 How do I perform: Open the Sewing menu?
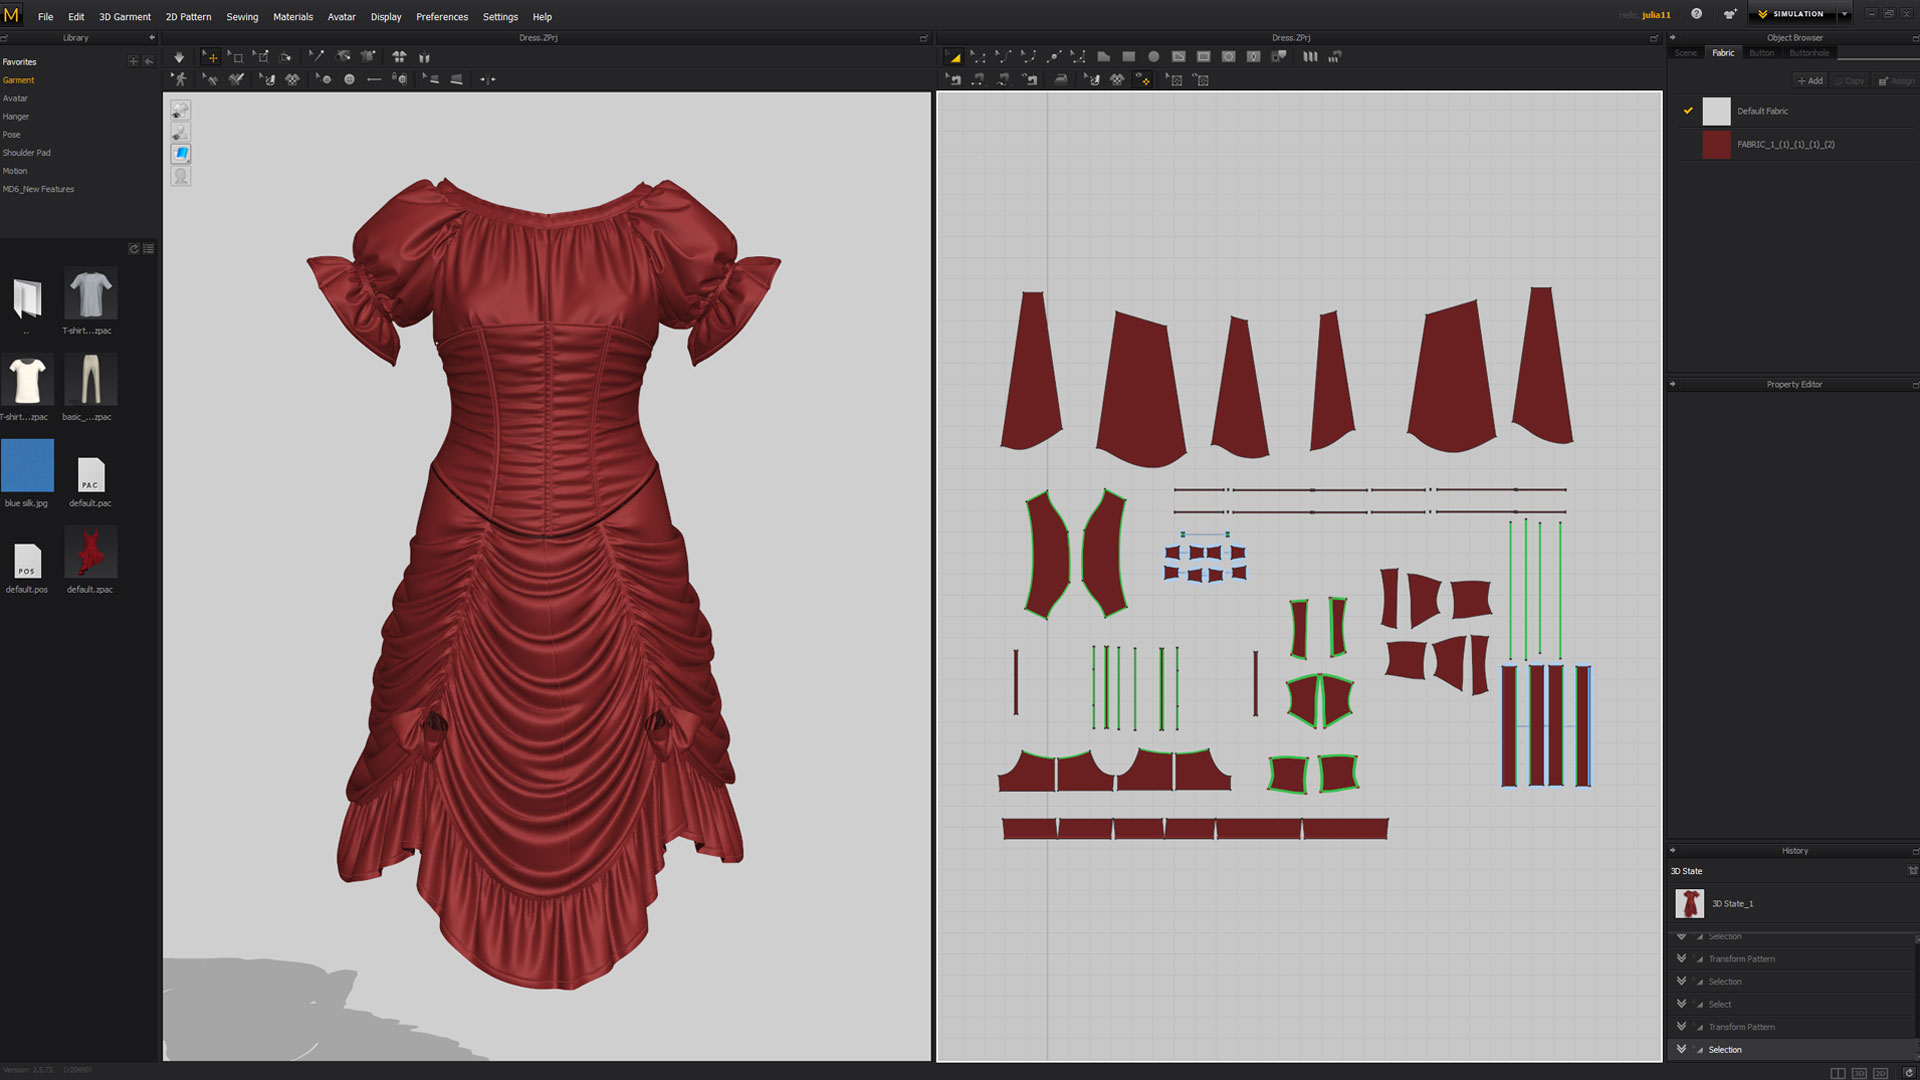242,17
